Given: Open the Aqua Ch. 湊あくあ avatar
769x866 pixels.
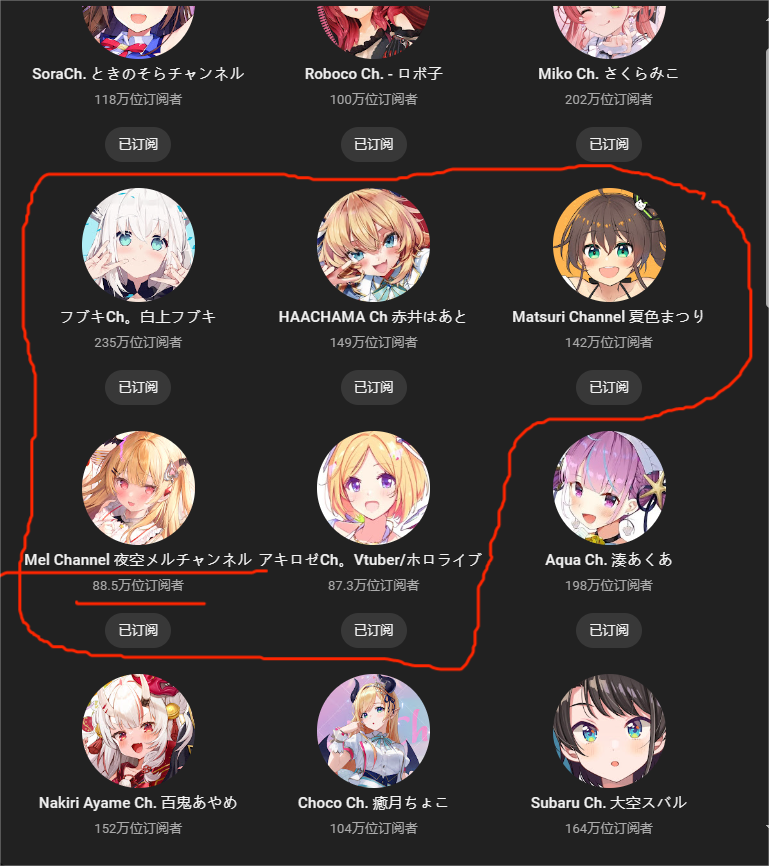Looking at the screenshot, I should pos(609,488).
